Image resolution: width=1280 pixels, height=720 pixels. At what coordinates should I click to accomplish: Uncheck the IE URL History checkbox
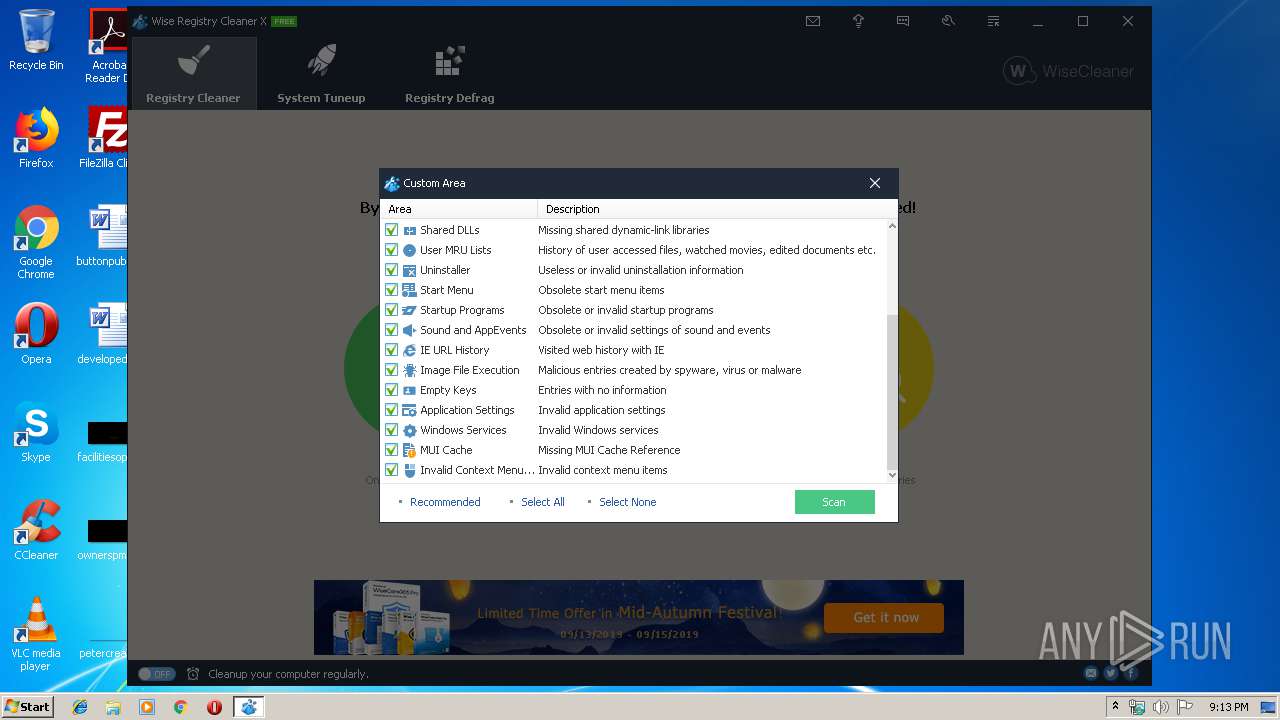[x=392, y=350]
